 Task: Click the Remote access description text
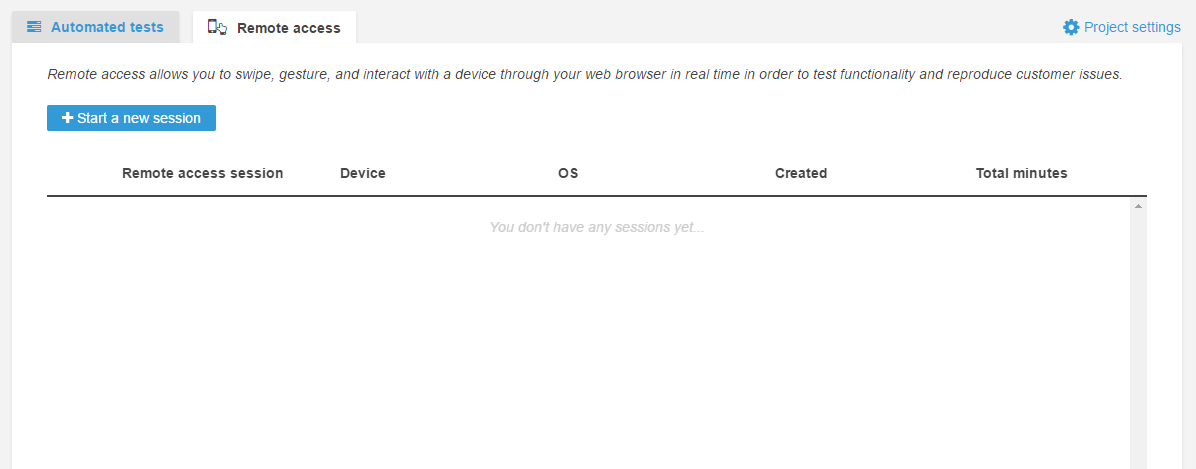click(584, 74)
